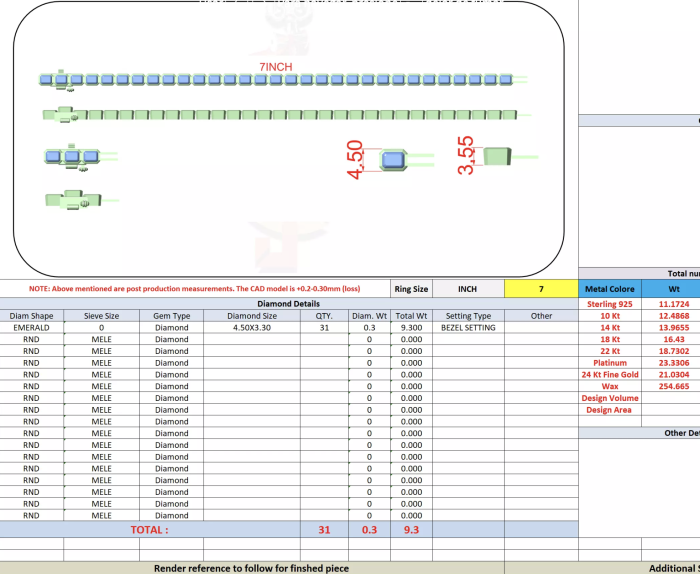Image resolution: width=700 pixels, height=574 pixels.
Task: Select the three-stone clasp detail drawing
Action: point(75,156)
